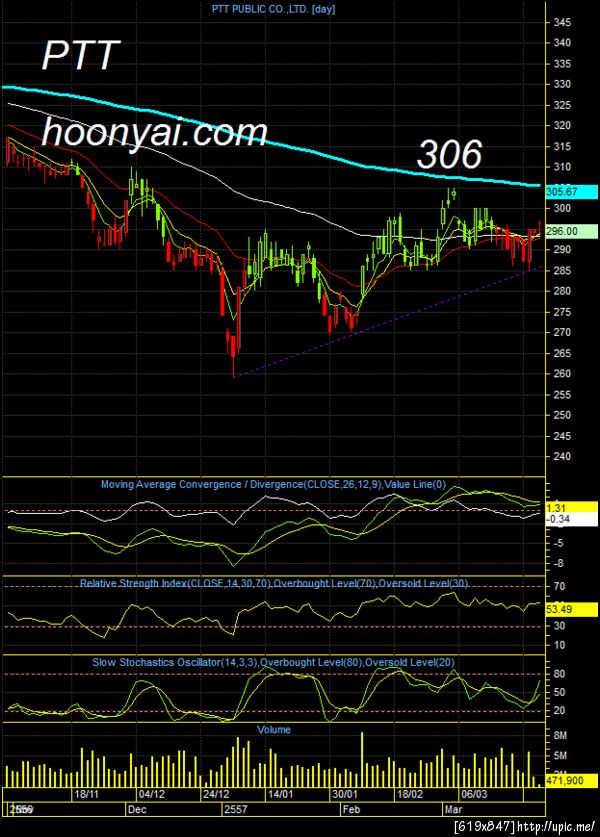The width and height of the screenshot is (600, 837).
Task: Select the Volume panel title
Action: [x=274, y=730]
